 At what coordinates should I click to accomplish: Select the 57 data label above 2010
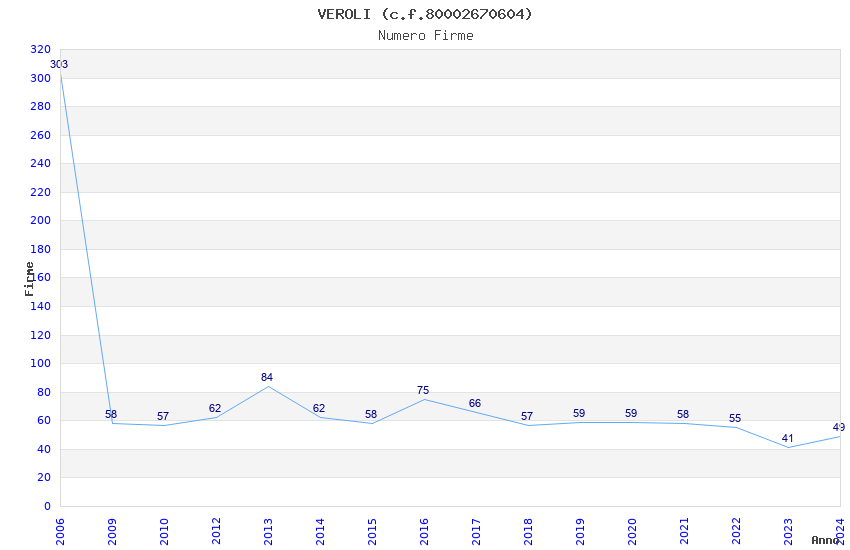click(163, 416)
